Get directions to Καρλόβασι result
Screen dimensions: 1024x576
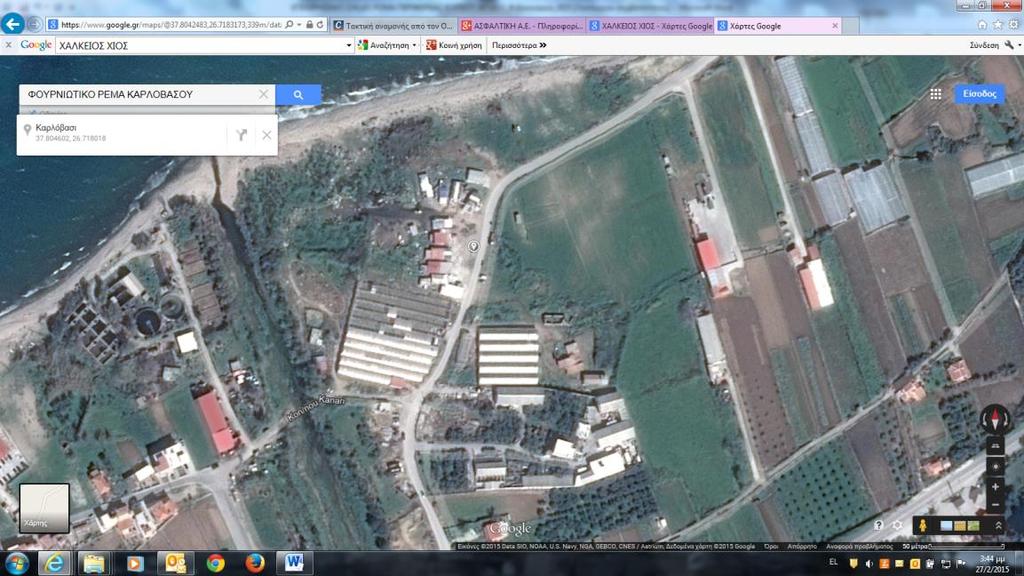click(242, 135)
